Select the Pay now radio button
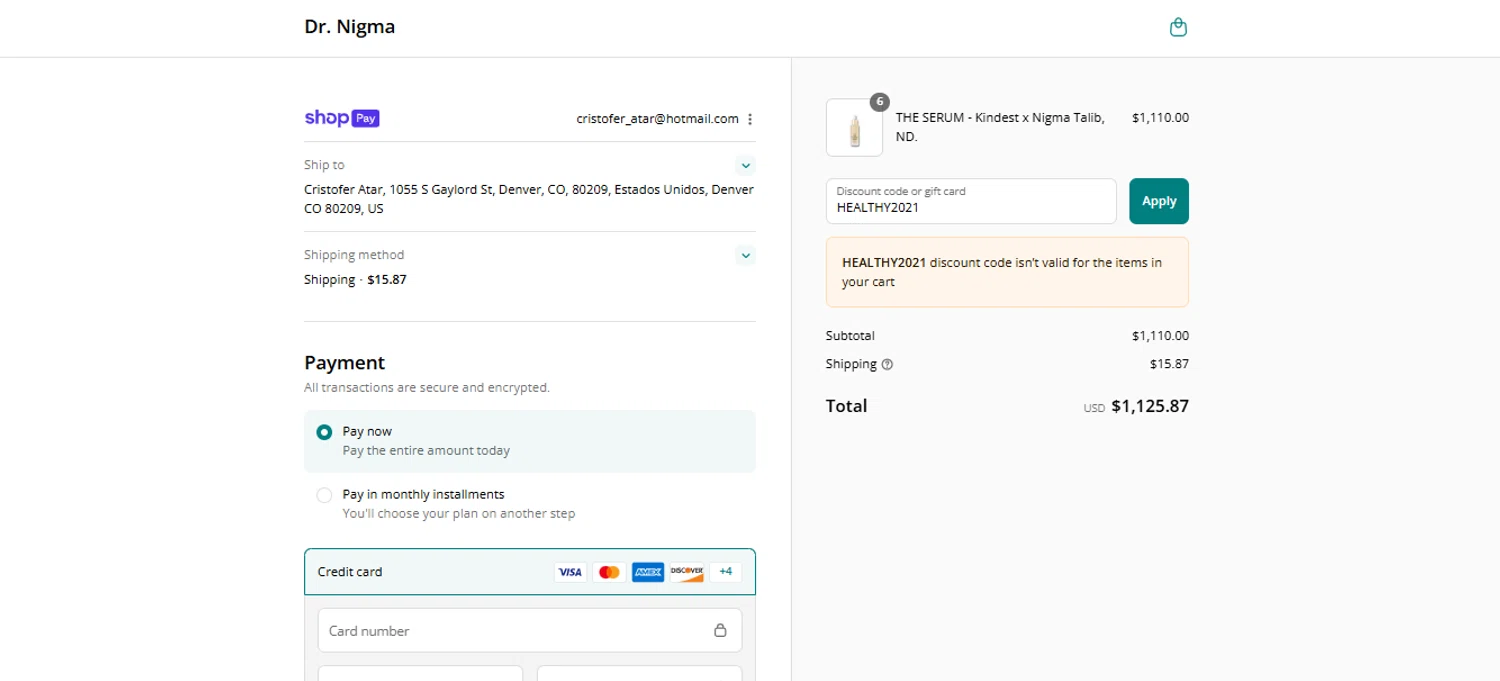This screenshot has width=1500, height=681. (x=324, y=432)
